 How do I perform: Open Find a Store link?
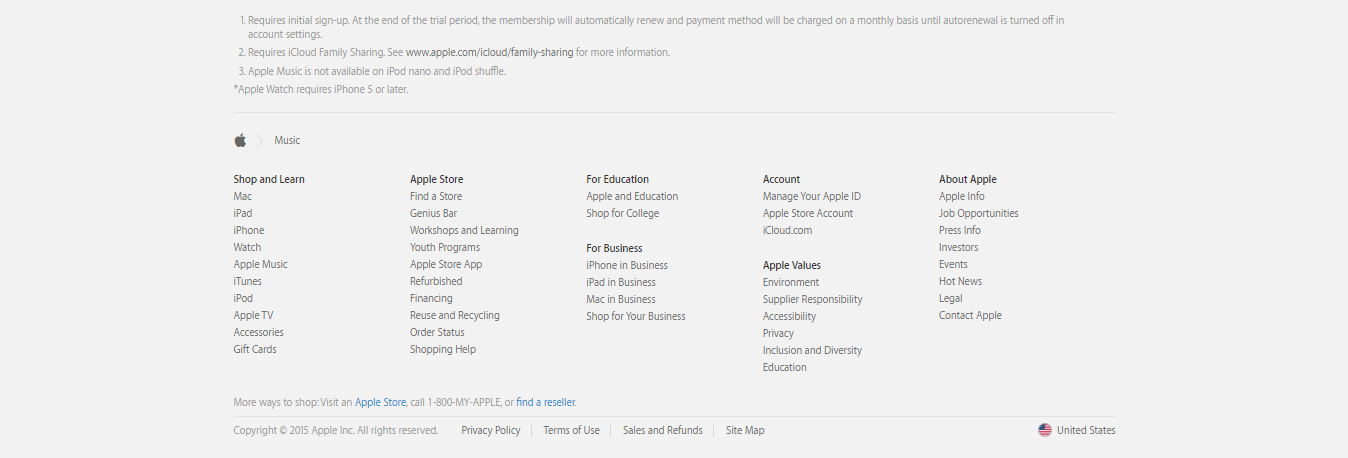coord(436,197)
